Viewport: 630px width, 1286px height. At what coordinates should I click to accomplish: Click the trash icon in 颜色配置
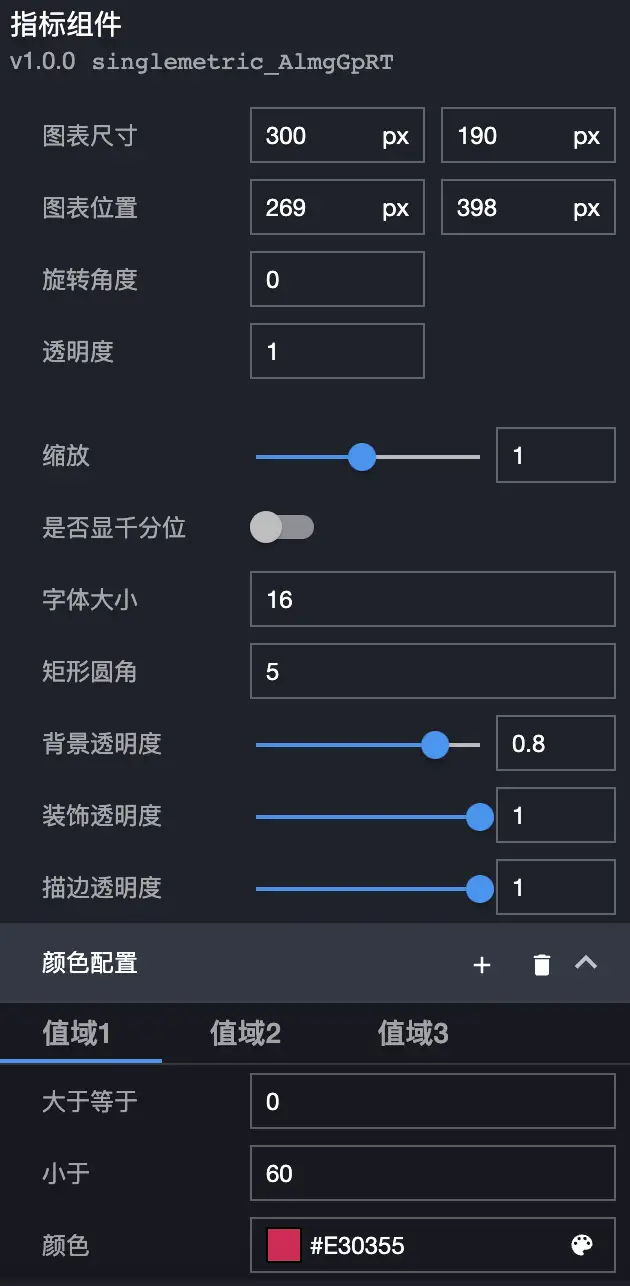[541, 964]
